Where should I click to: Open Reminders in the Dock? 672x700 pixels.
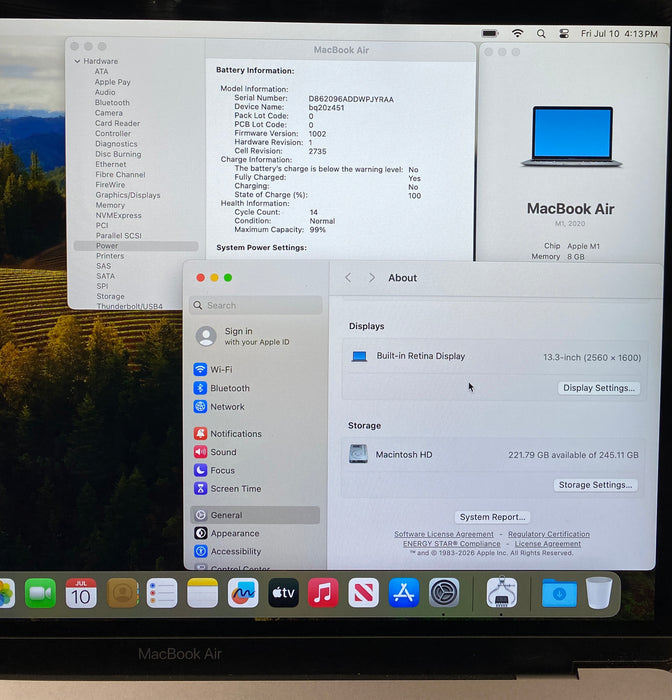pyautogui.click(x=162, y=593)
